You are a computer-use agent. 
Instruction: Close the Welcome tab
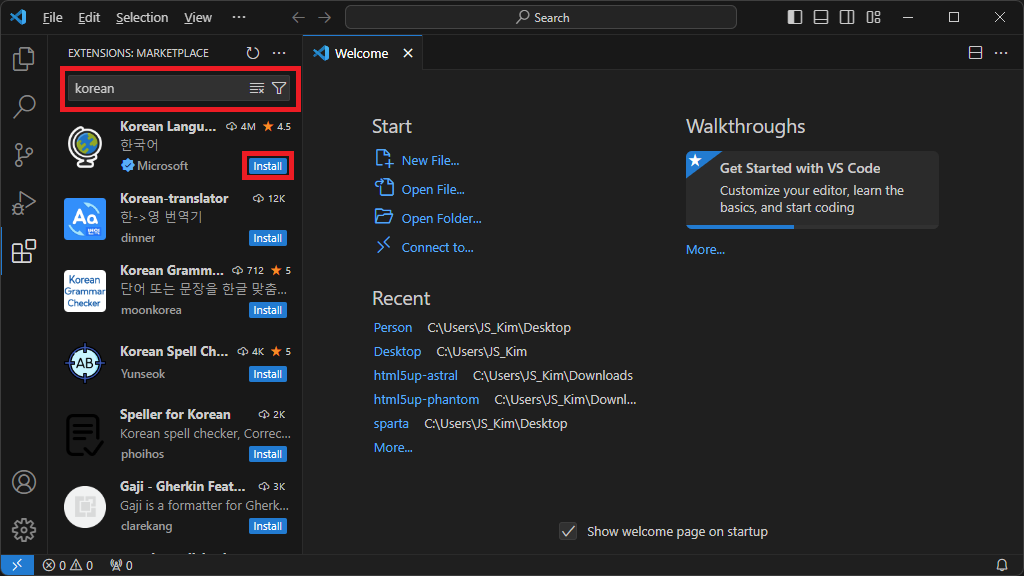point(408,53)
